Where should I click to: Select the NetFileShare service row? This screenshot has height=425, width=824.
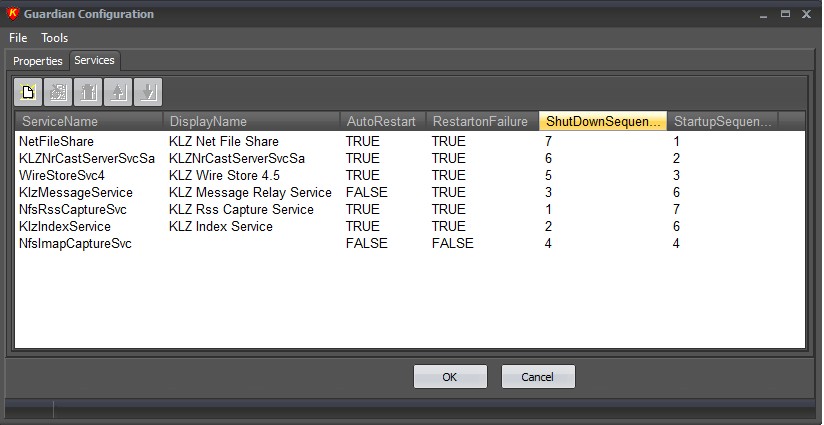tap(410, 141)
